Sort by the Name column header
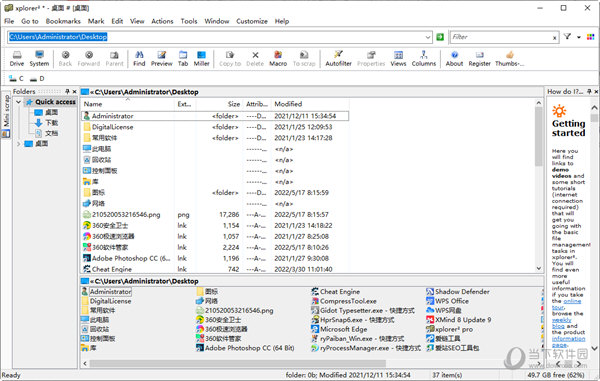 pyautogui.click(x=128, y=104)
